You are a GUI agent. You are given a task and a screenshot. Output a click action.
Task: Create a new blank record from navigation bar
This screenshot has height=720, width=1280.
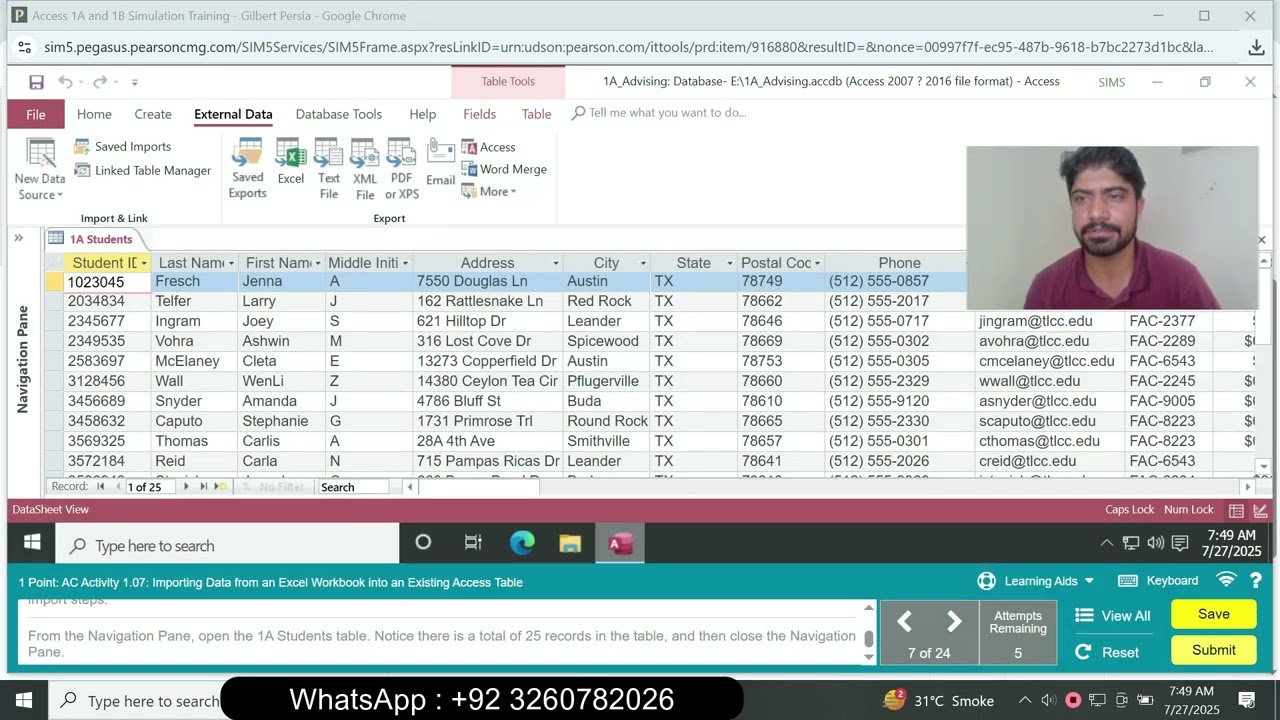point(221,487)
